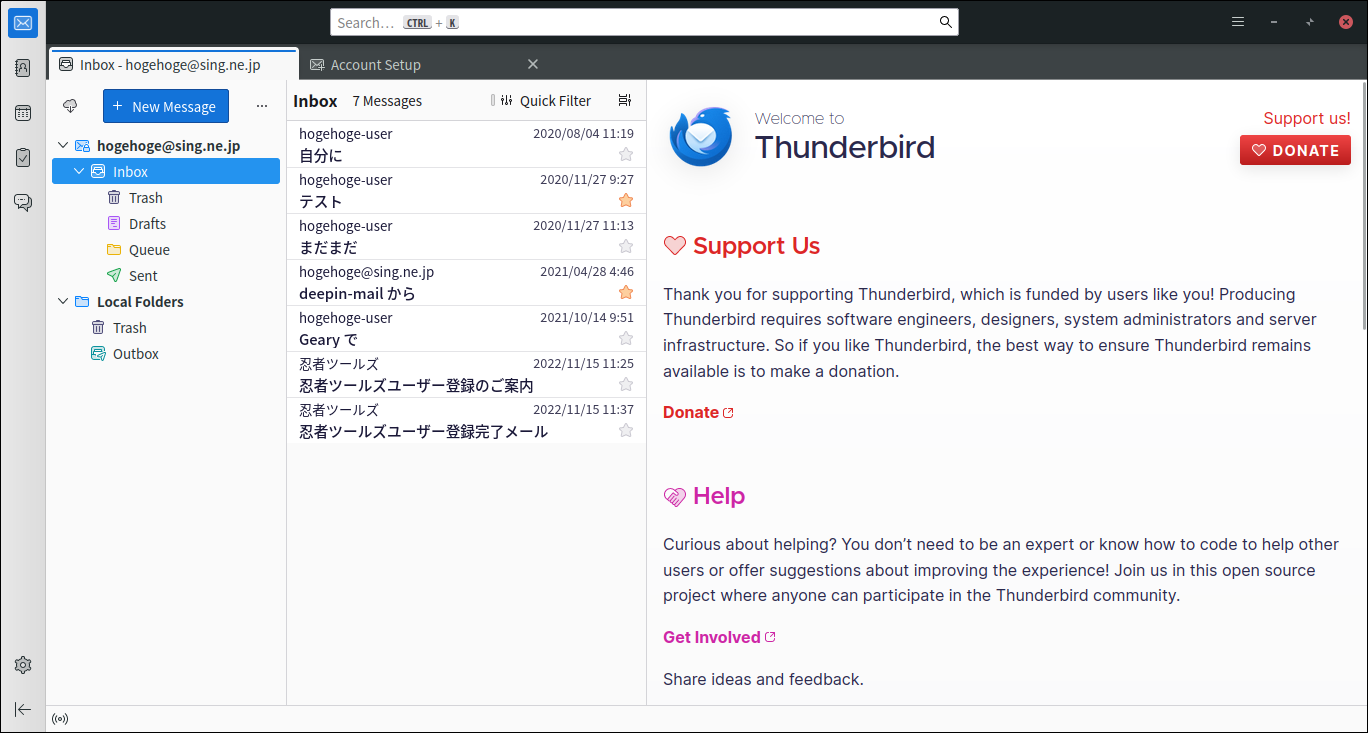Open the 忍者ツールズユーザー登録完了メール message
The height and width of the screenshot is (733, 1368).
coord(466,421)
